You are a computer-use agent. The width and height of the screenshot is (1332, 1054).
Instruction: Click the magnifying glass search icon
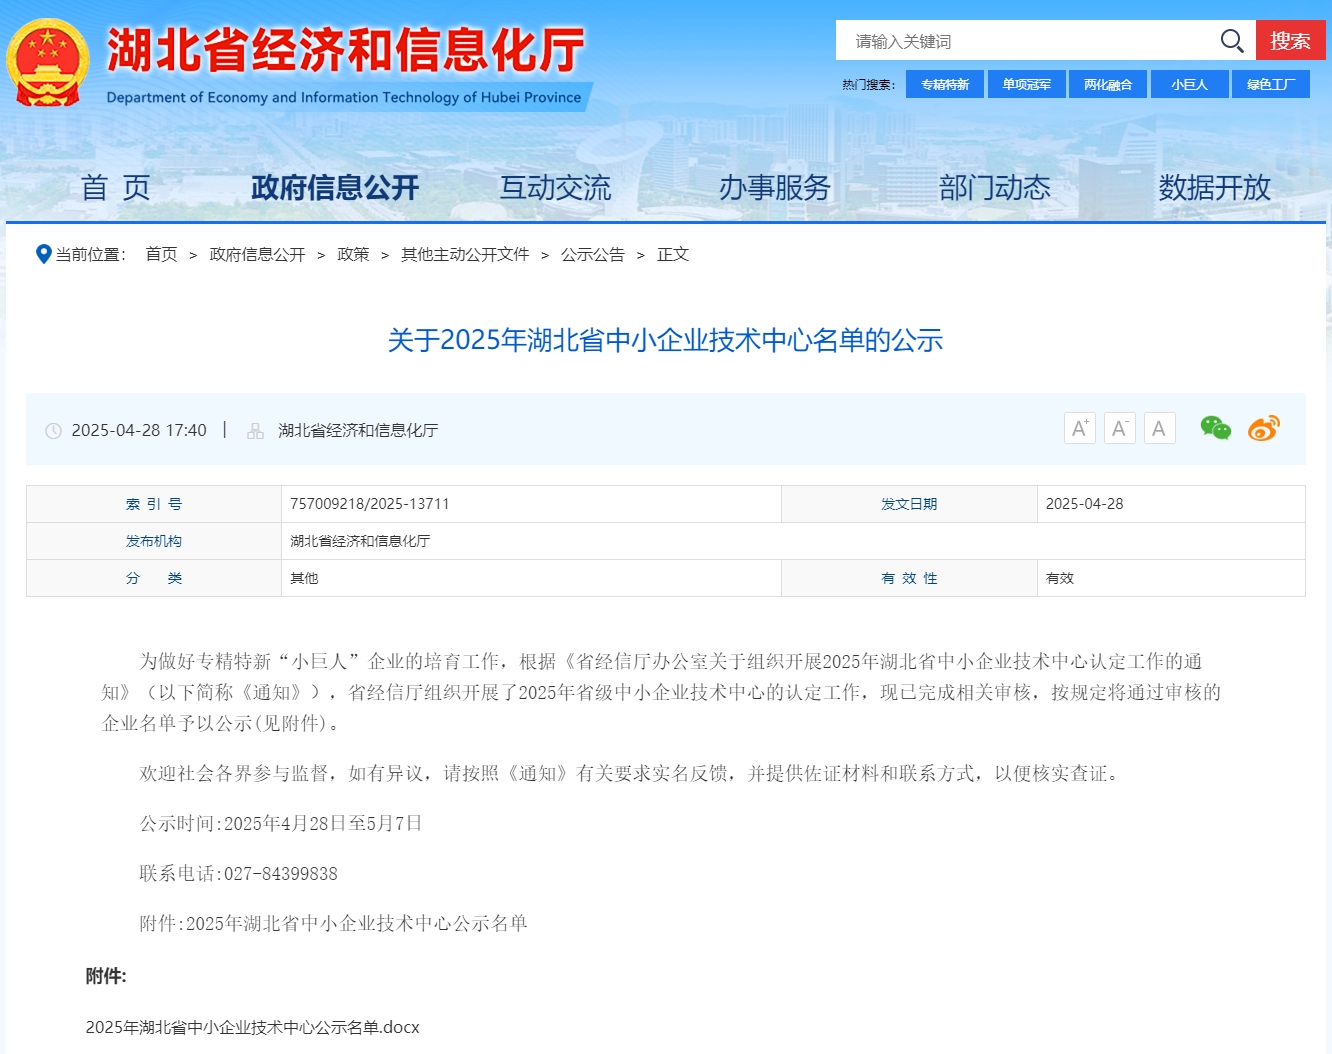coord(1231,41)
